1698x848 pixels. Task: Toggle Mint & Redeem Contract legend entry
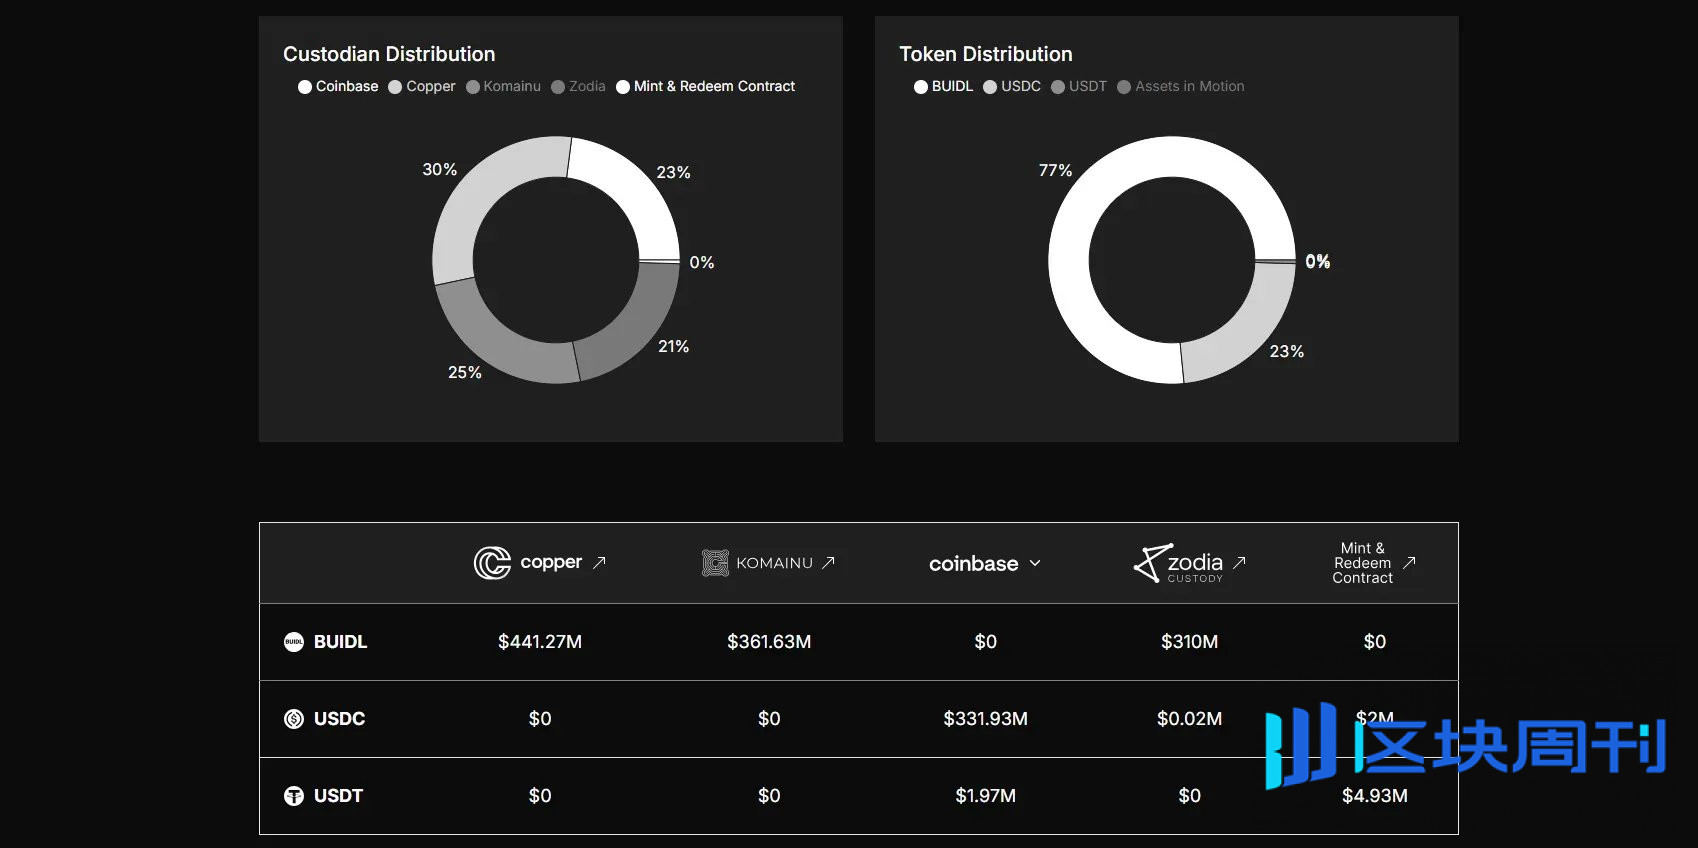[705, 87]
